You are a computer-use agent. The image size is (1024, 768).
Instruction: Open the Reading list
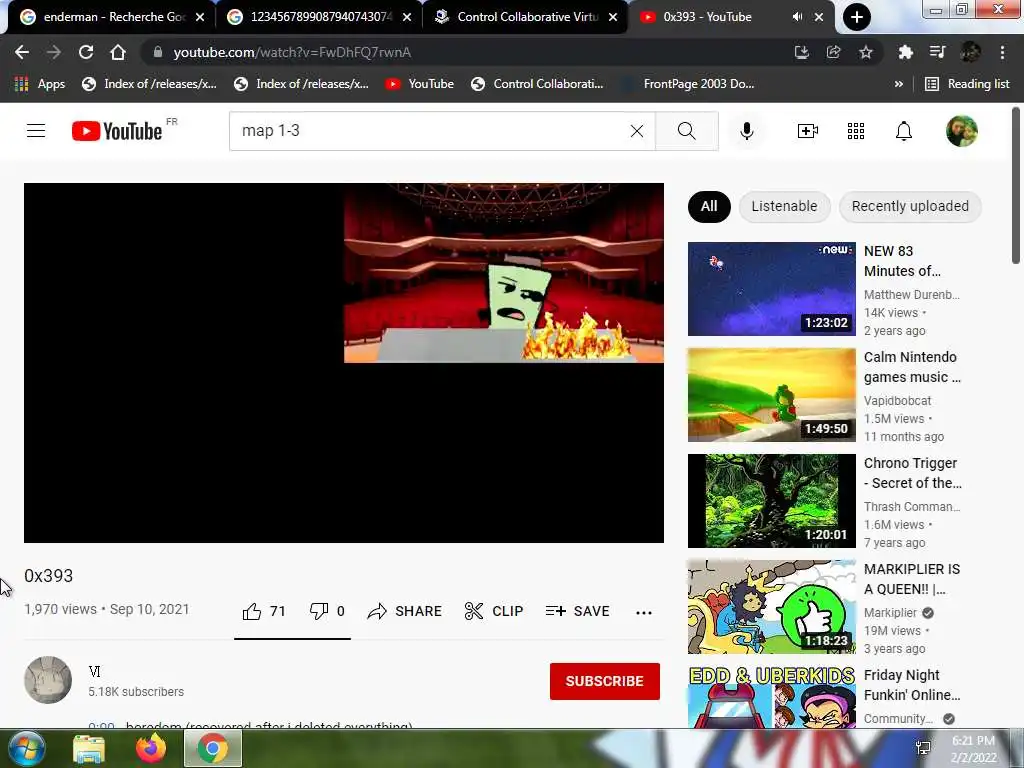(967, 84)
